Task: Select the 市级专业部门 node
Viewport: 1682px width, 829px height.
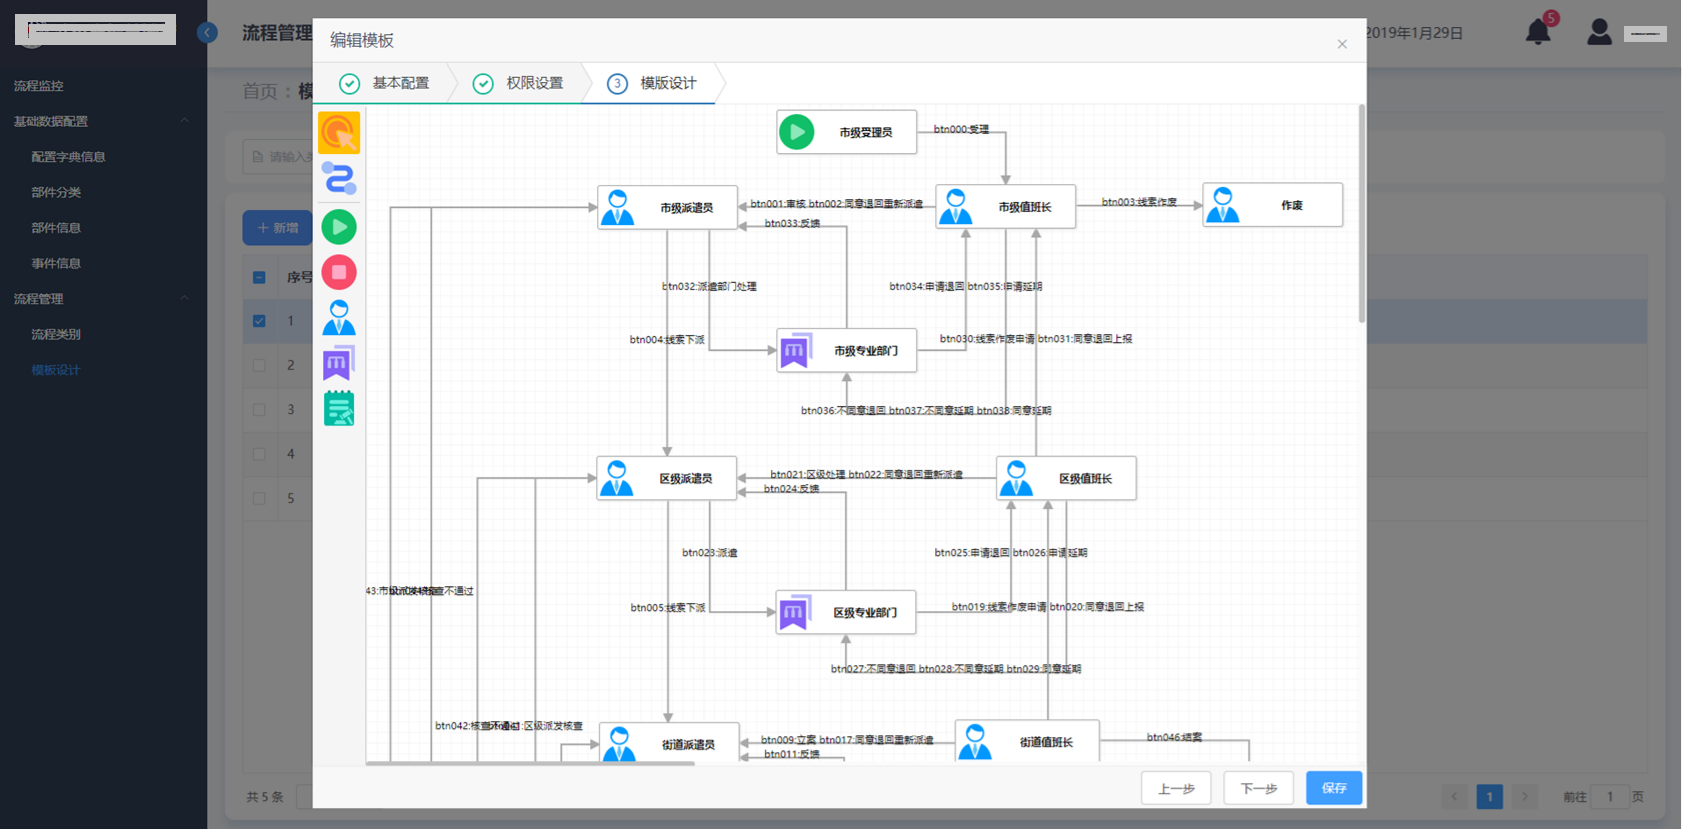Action: coord(846,351)
